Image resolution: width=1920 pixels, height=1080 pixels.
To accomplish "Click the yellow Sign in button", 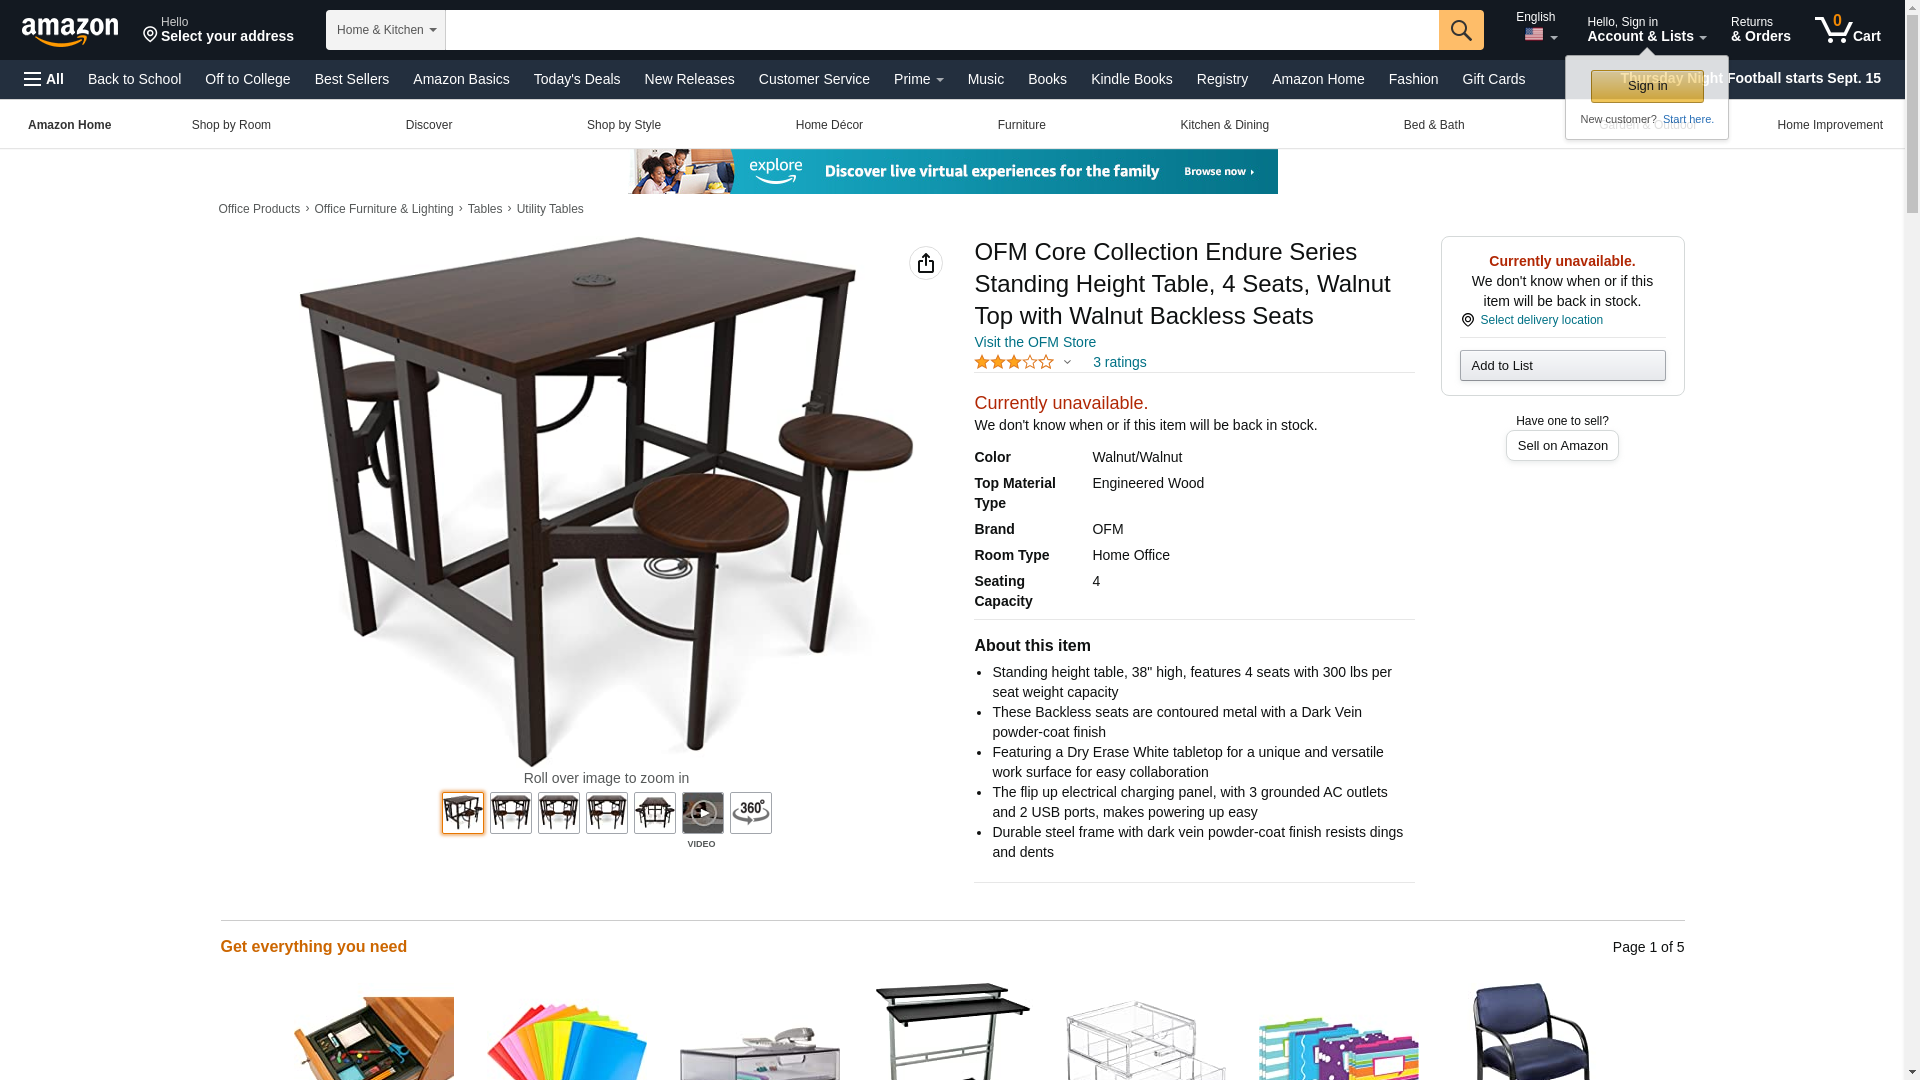I will (1647, 86).
